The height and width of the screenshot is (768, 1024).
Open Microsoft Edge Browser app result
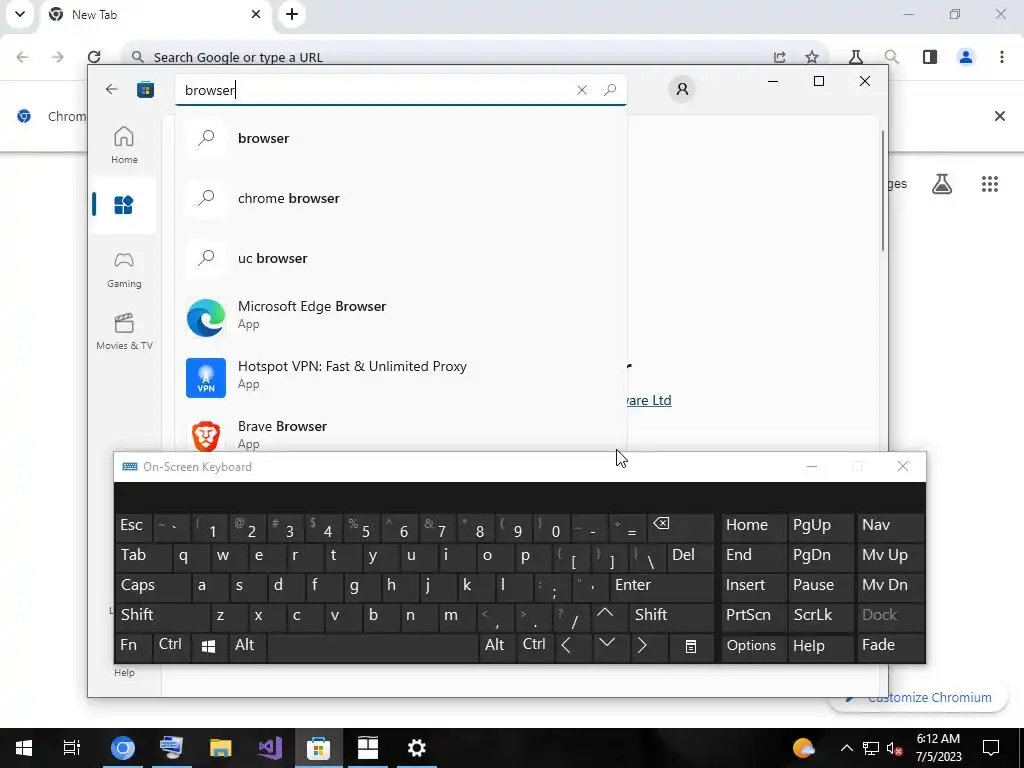pyautogui.click(x=401, y=316)
